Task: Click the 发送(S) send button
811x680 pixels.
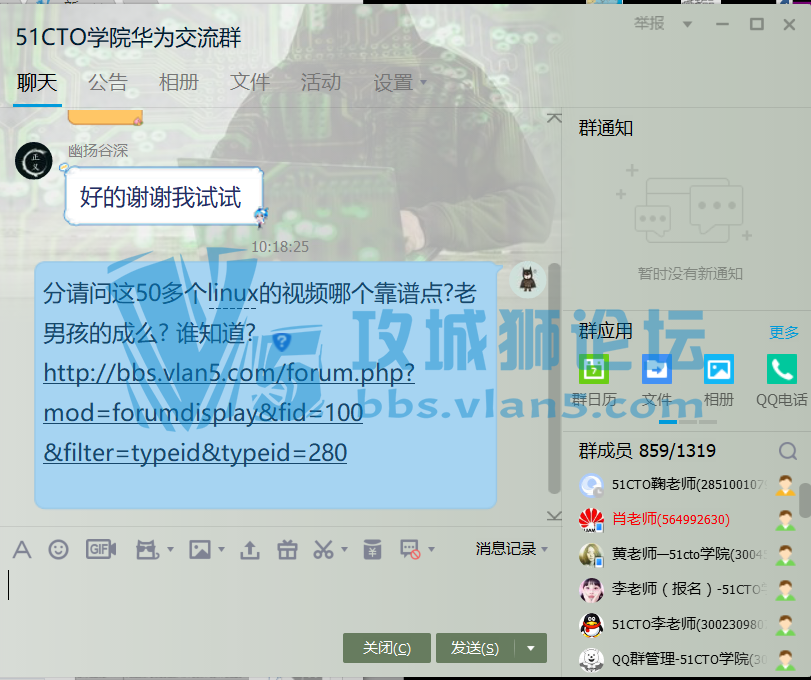Action: pyautogui.click(x=475, y=648)
